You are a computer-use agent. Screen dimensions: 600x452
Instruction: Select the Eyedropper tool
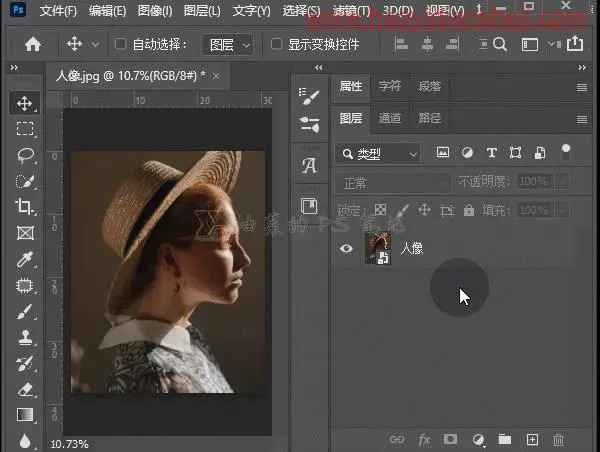tap(25, 259)
